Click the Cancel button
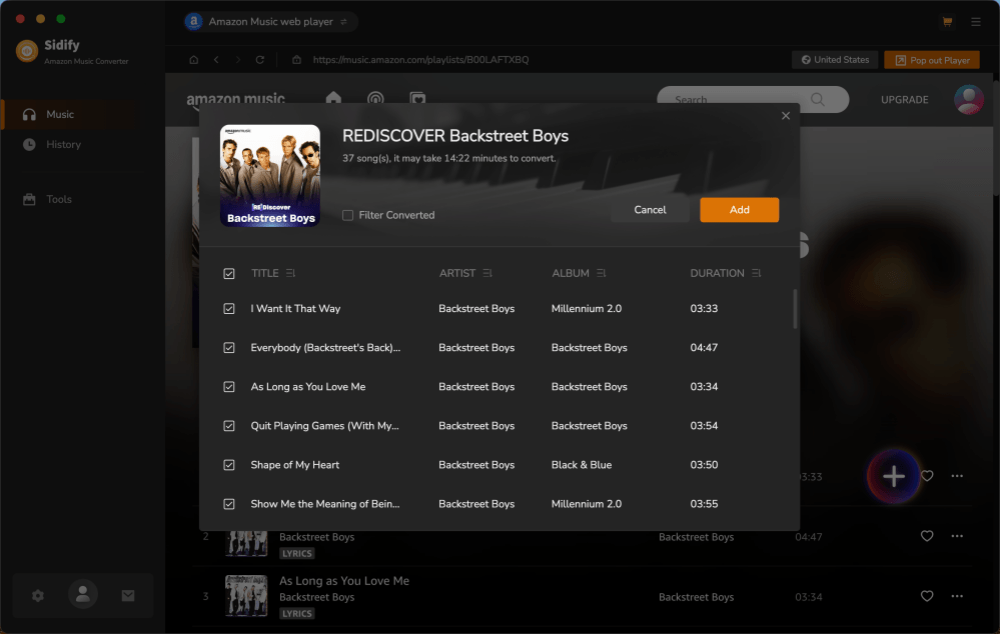This screenshot has height=634, width=1000. click(x=650, y=210)
